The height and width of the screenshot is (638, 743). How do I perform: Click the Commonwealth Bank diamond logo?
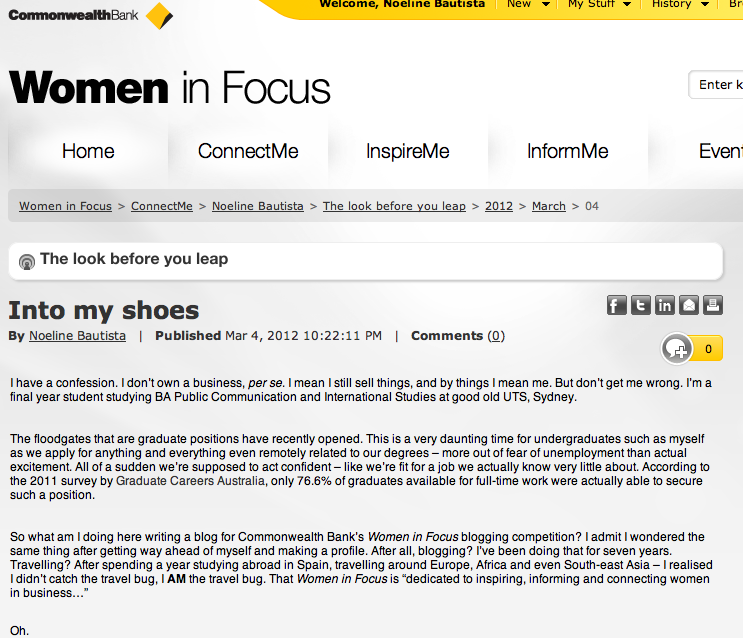coord(158,15)
